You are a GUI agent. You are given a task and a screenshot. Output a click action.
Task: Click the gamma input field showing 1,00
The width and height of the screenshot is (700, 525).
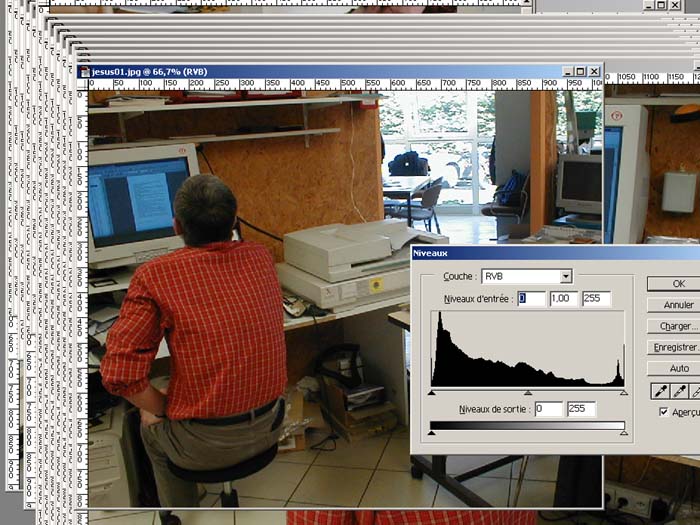tap(563, 299)
